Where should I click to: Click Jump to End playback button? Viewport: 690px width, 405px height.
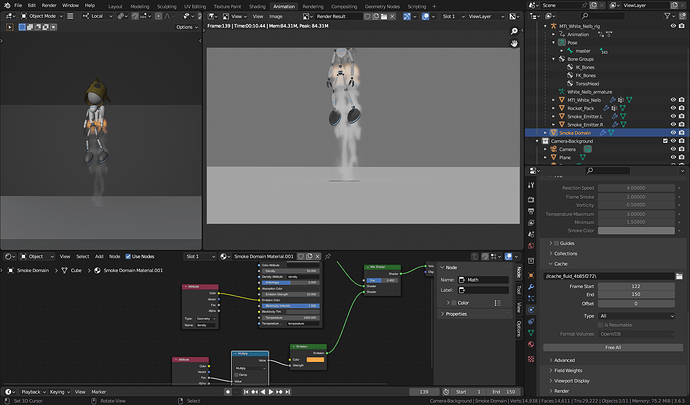[288, 392]
